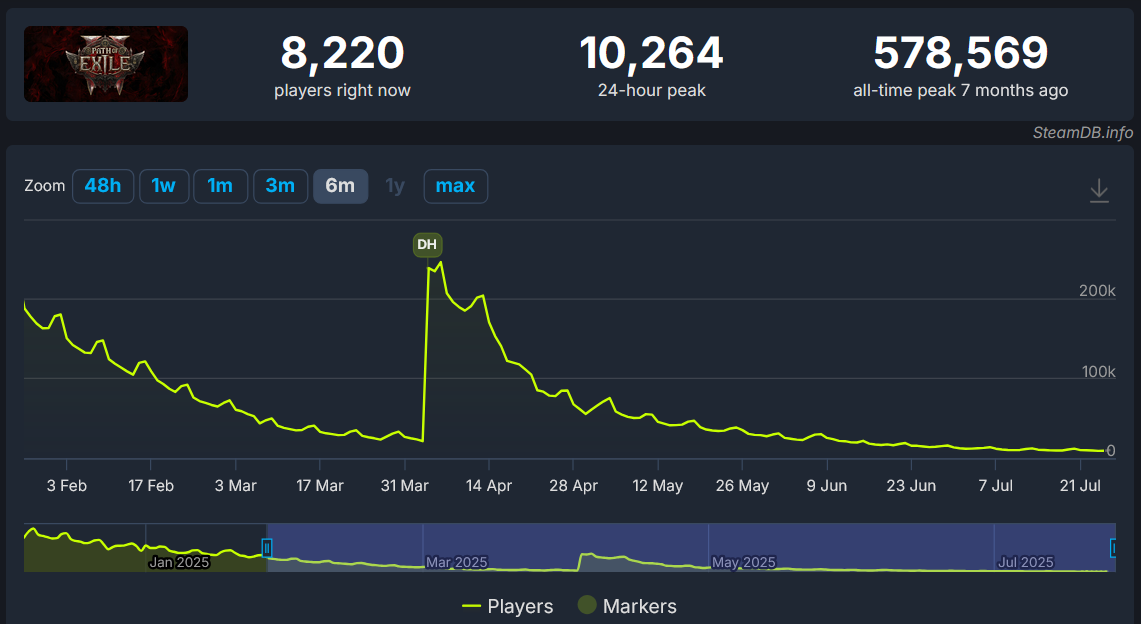Click the 578,569 all-time peak value
This screenshot has width=1141, height=624.
[x=961, y=53]
